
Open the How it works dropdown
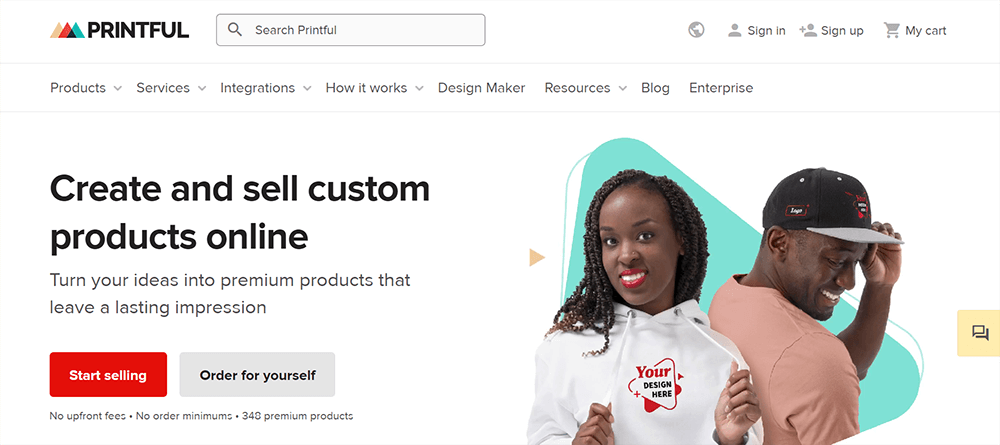coord(374,88)
